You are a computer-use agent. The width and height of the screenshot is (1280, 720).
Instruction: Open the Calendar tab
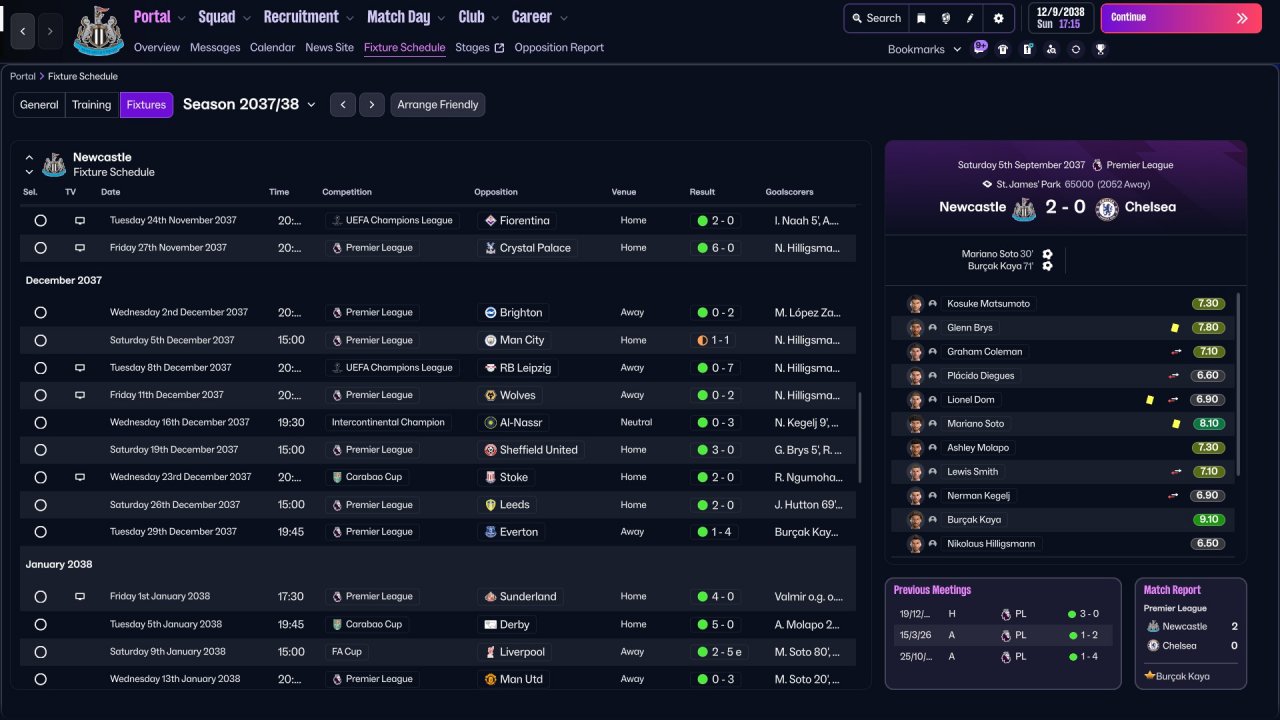pos(273,48)
